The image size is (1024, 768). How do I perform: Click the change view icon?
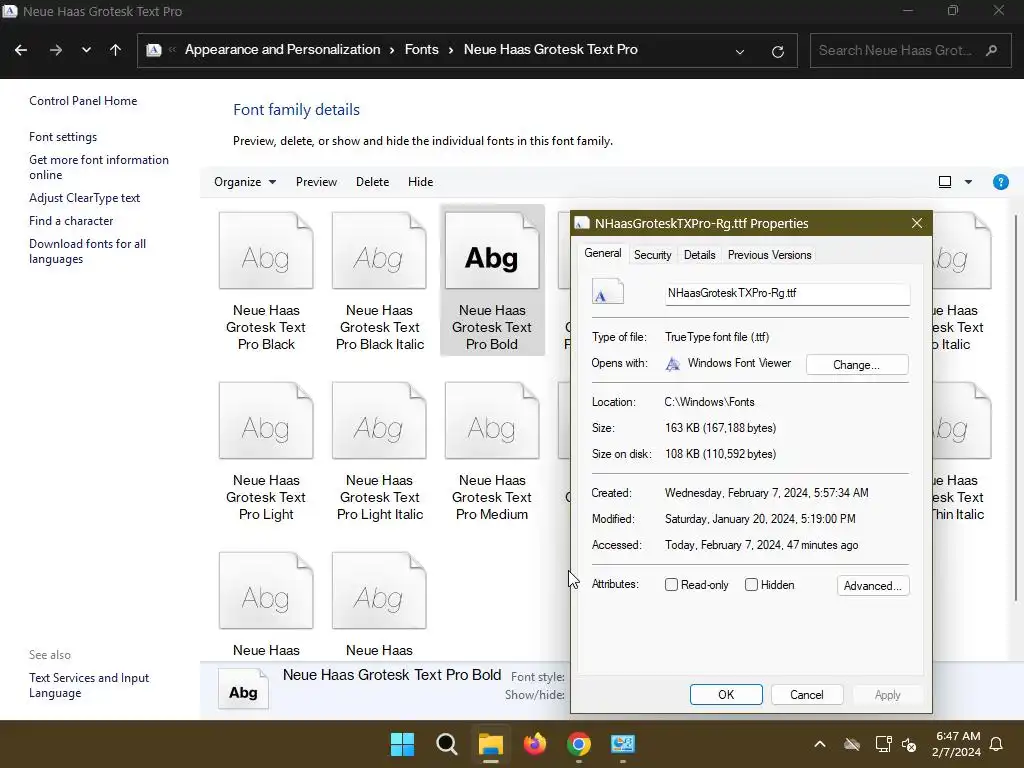944,182
